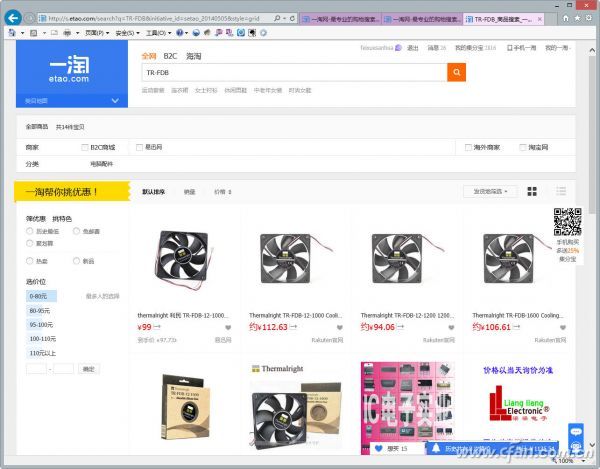600x469 pixels.
Task: Favorite the ¥99 thermalright fan with heart
Action: pyautogui.click(x=228, y=327)
